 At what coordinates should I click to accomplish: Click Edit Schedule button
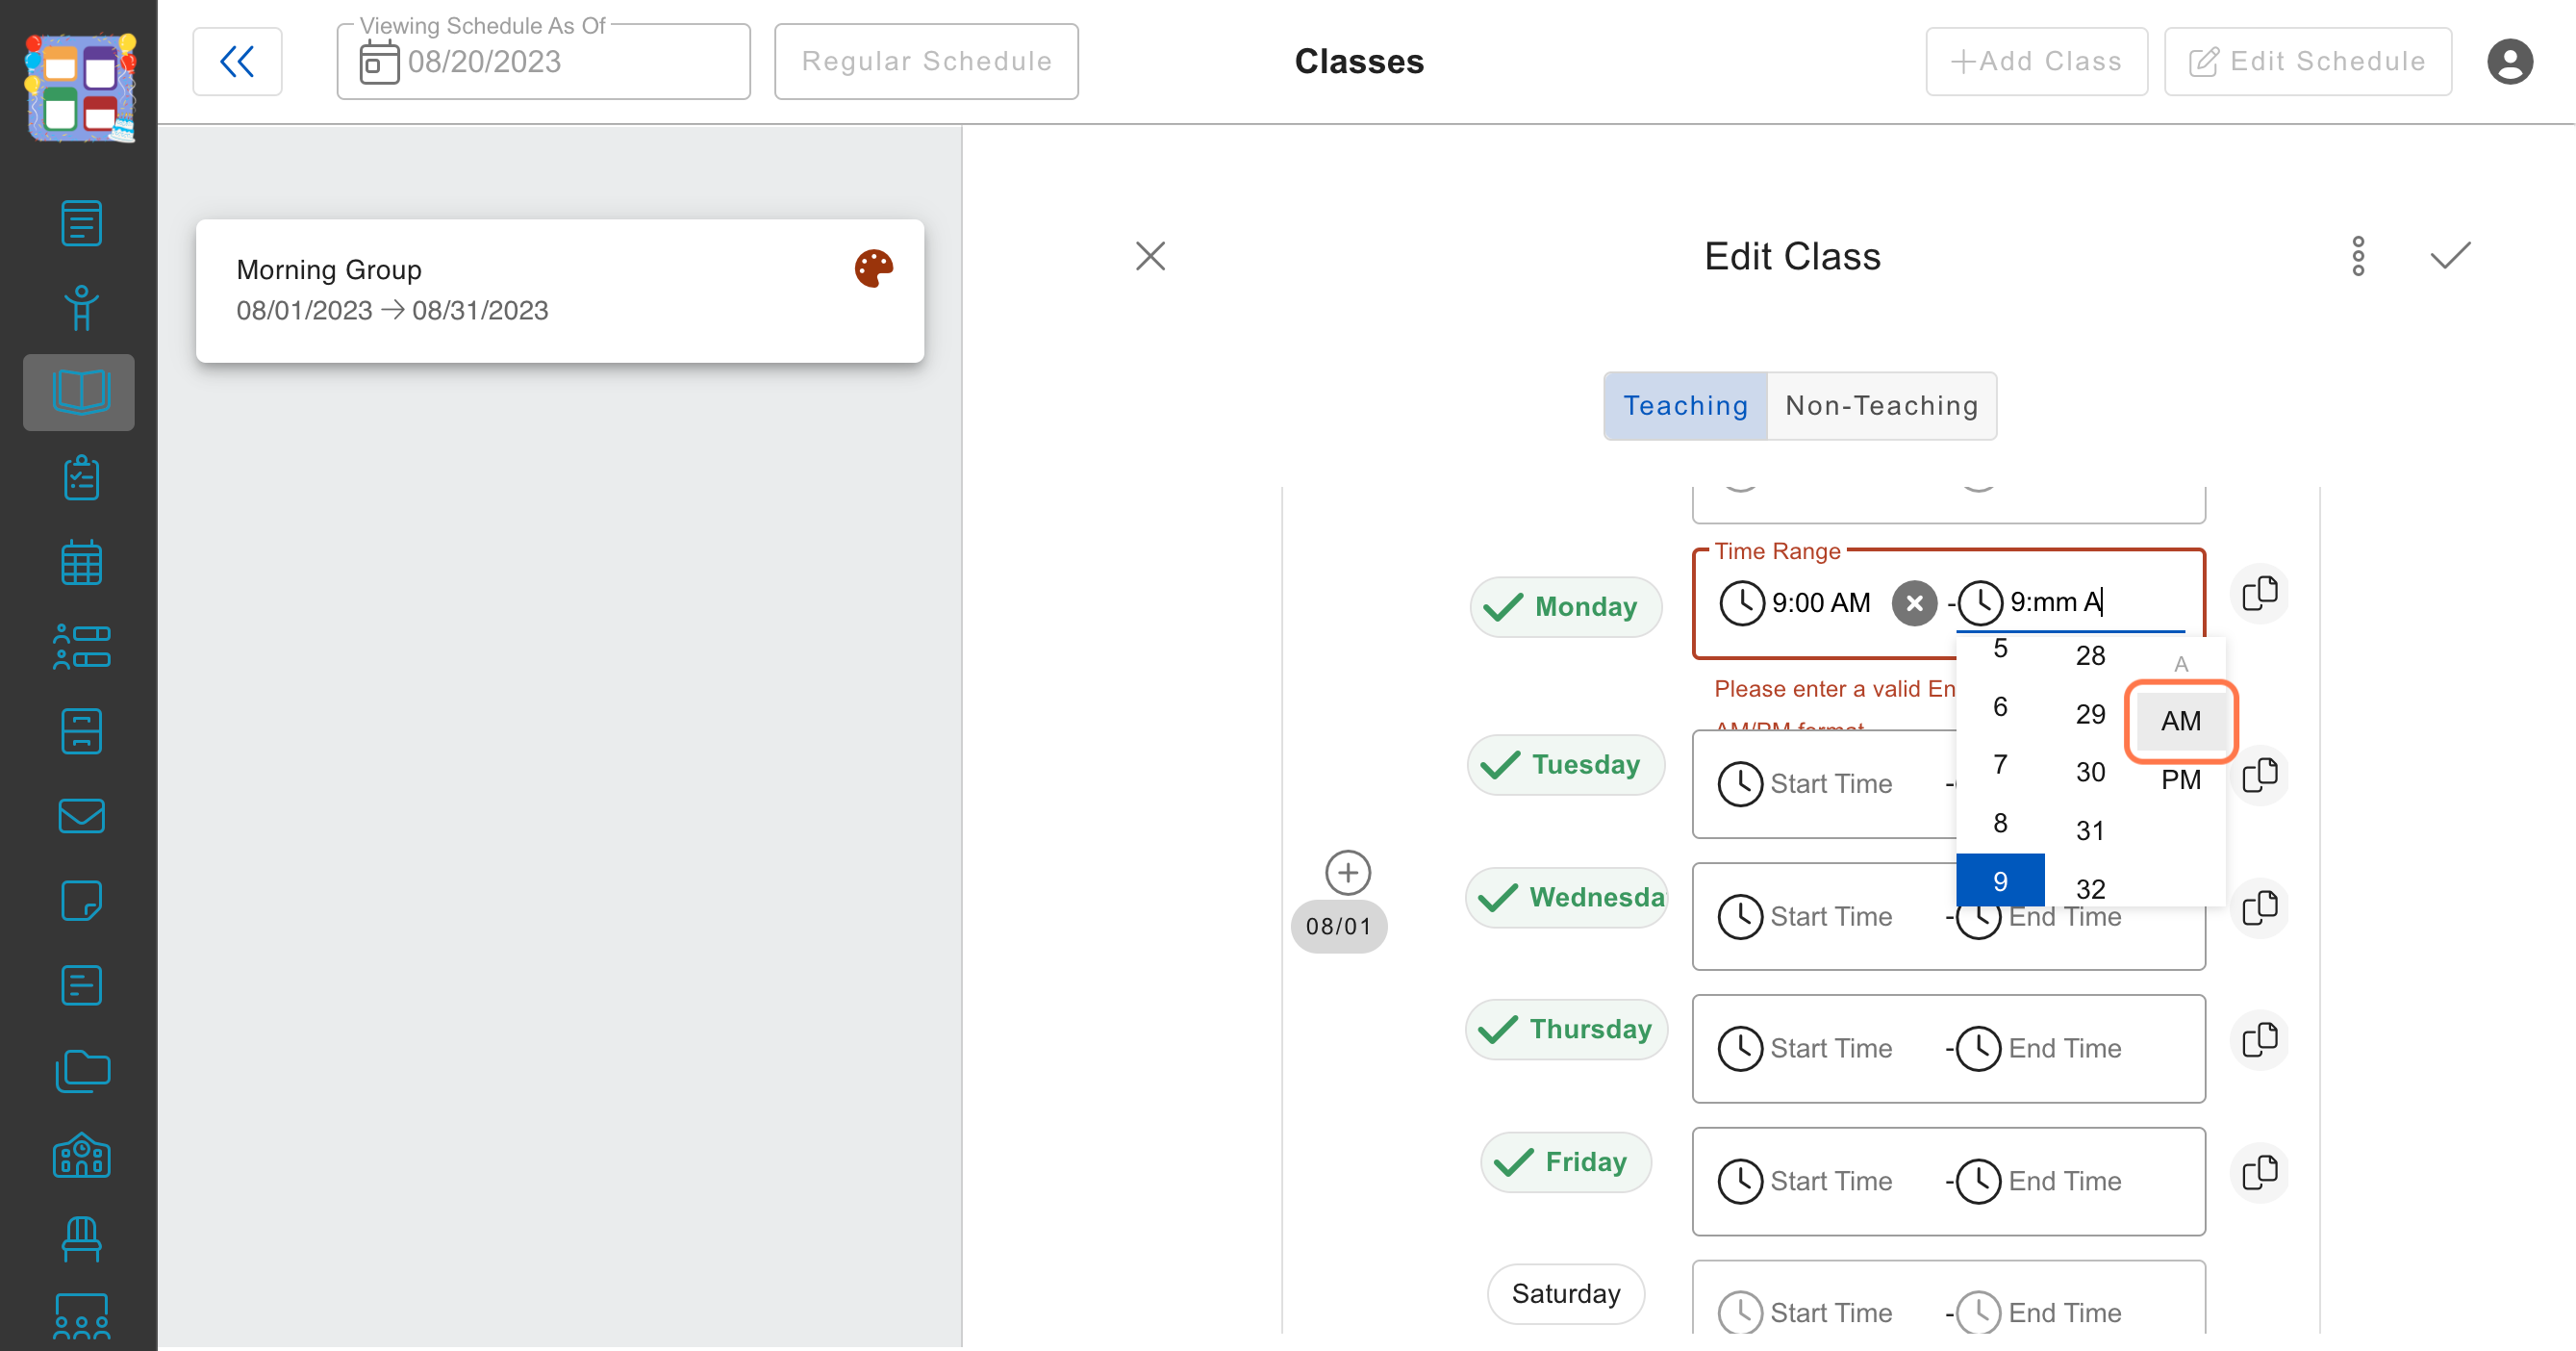(x=2307, y=62)
